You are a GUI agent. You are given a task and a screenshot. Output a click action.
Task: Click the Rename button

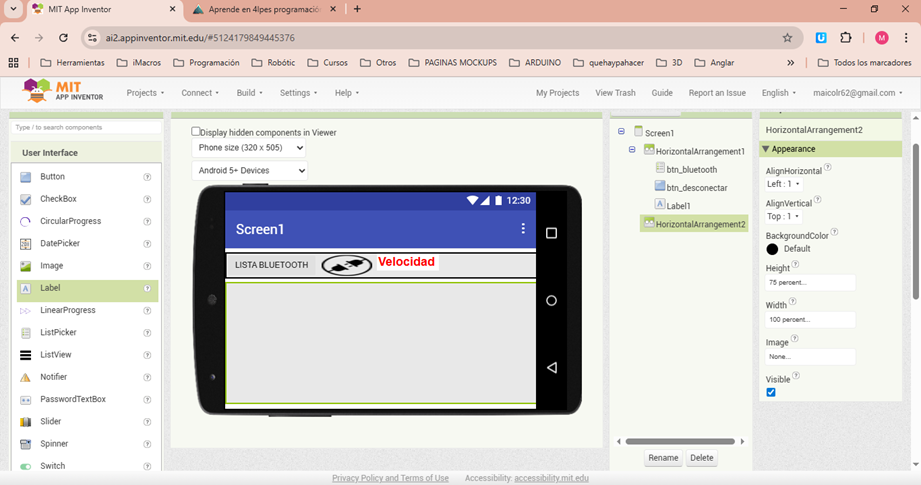(663, 458)
